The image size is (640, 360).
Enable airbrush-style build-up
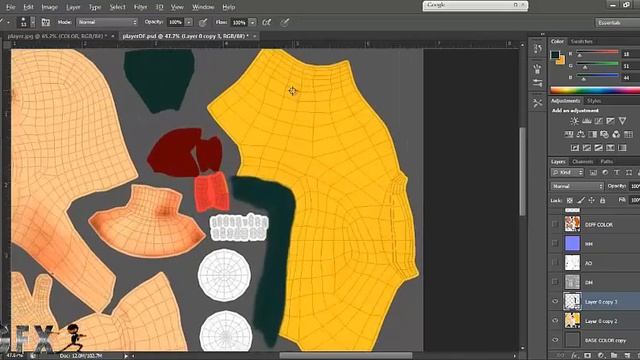(x=267, y=22)
